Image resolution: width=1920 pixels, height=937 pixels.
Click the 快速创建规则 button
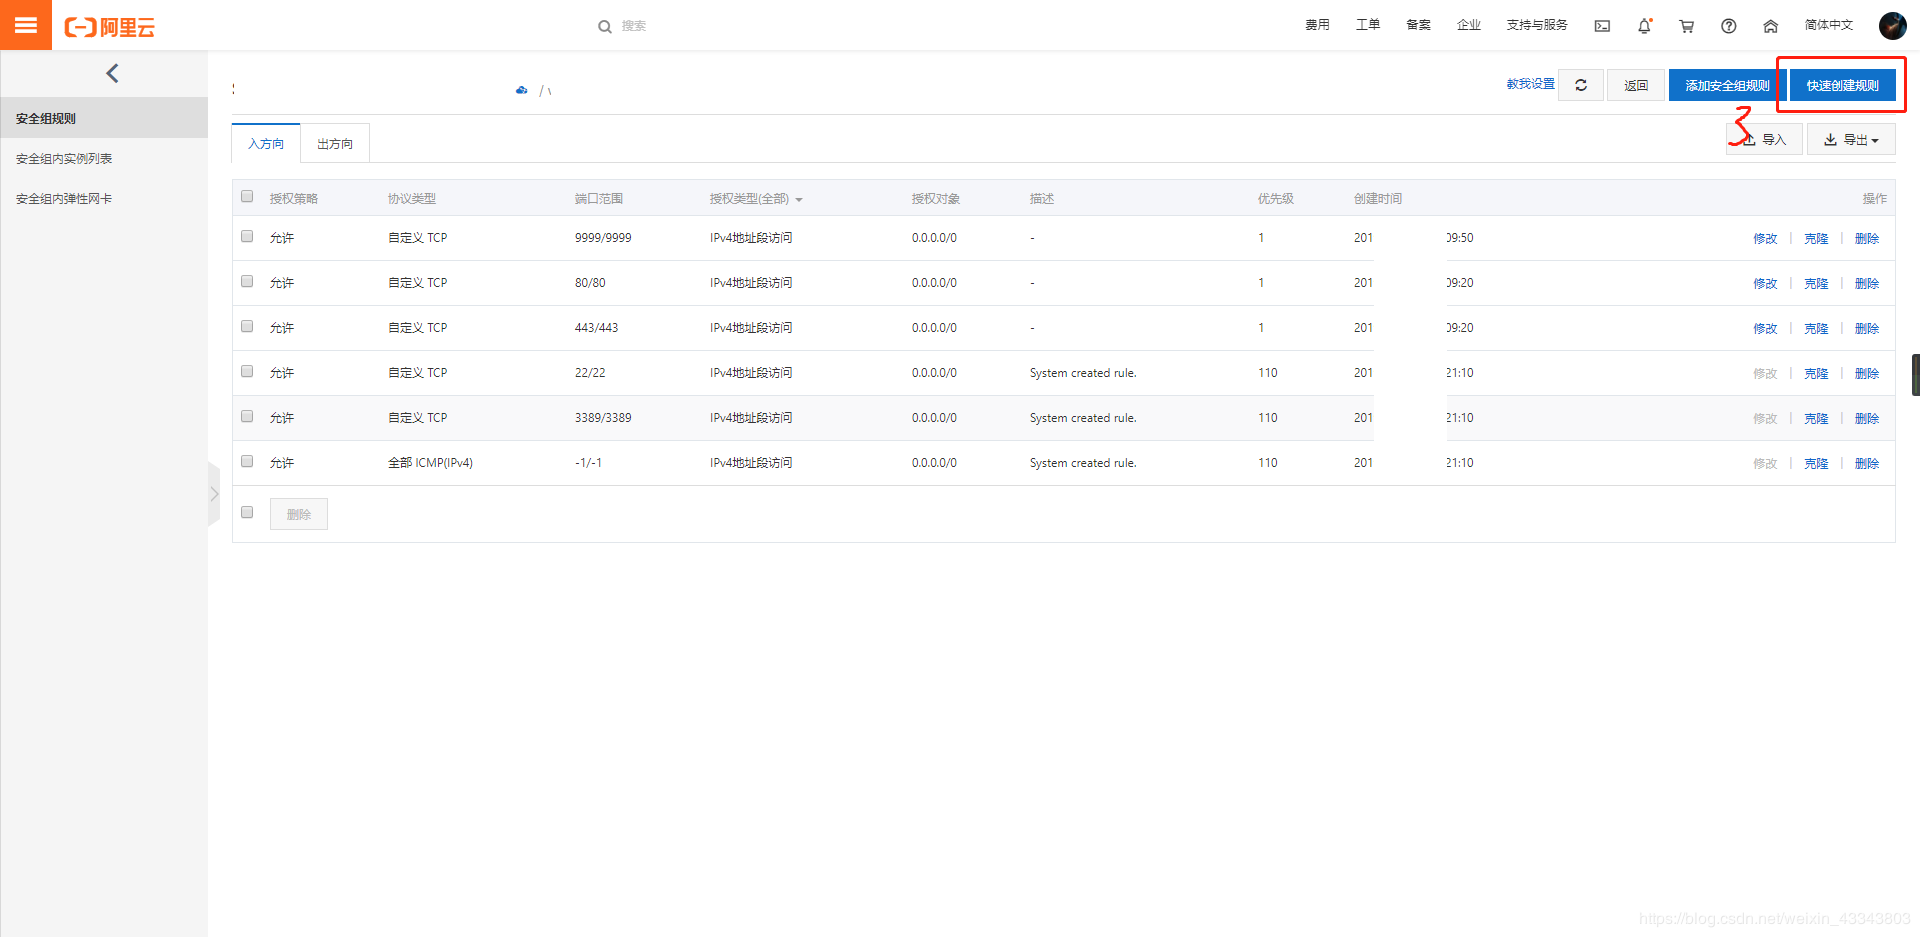coord(1842,85)
